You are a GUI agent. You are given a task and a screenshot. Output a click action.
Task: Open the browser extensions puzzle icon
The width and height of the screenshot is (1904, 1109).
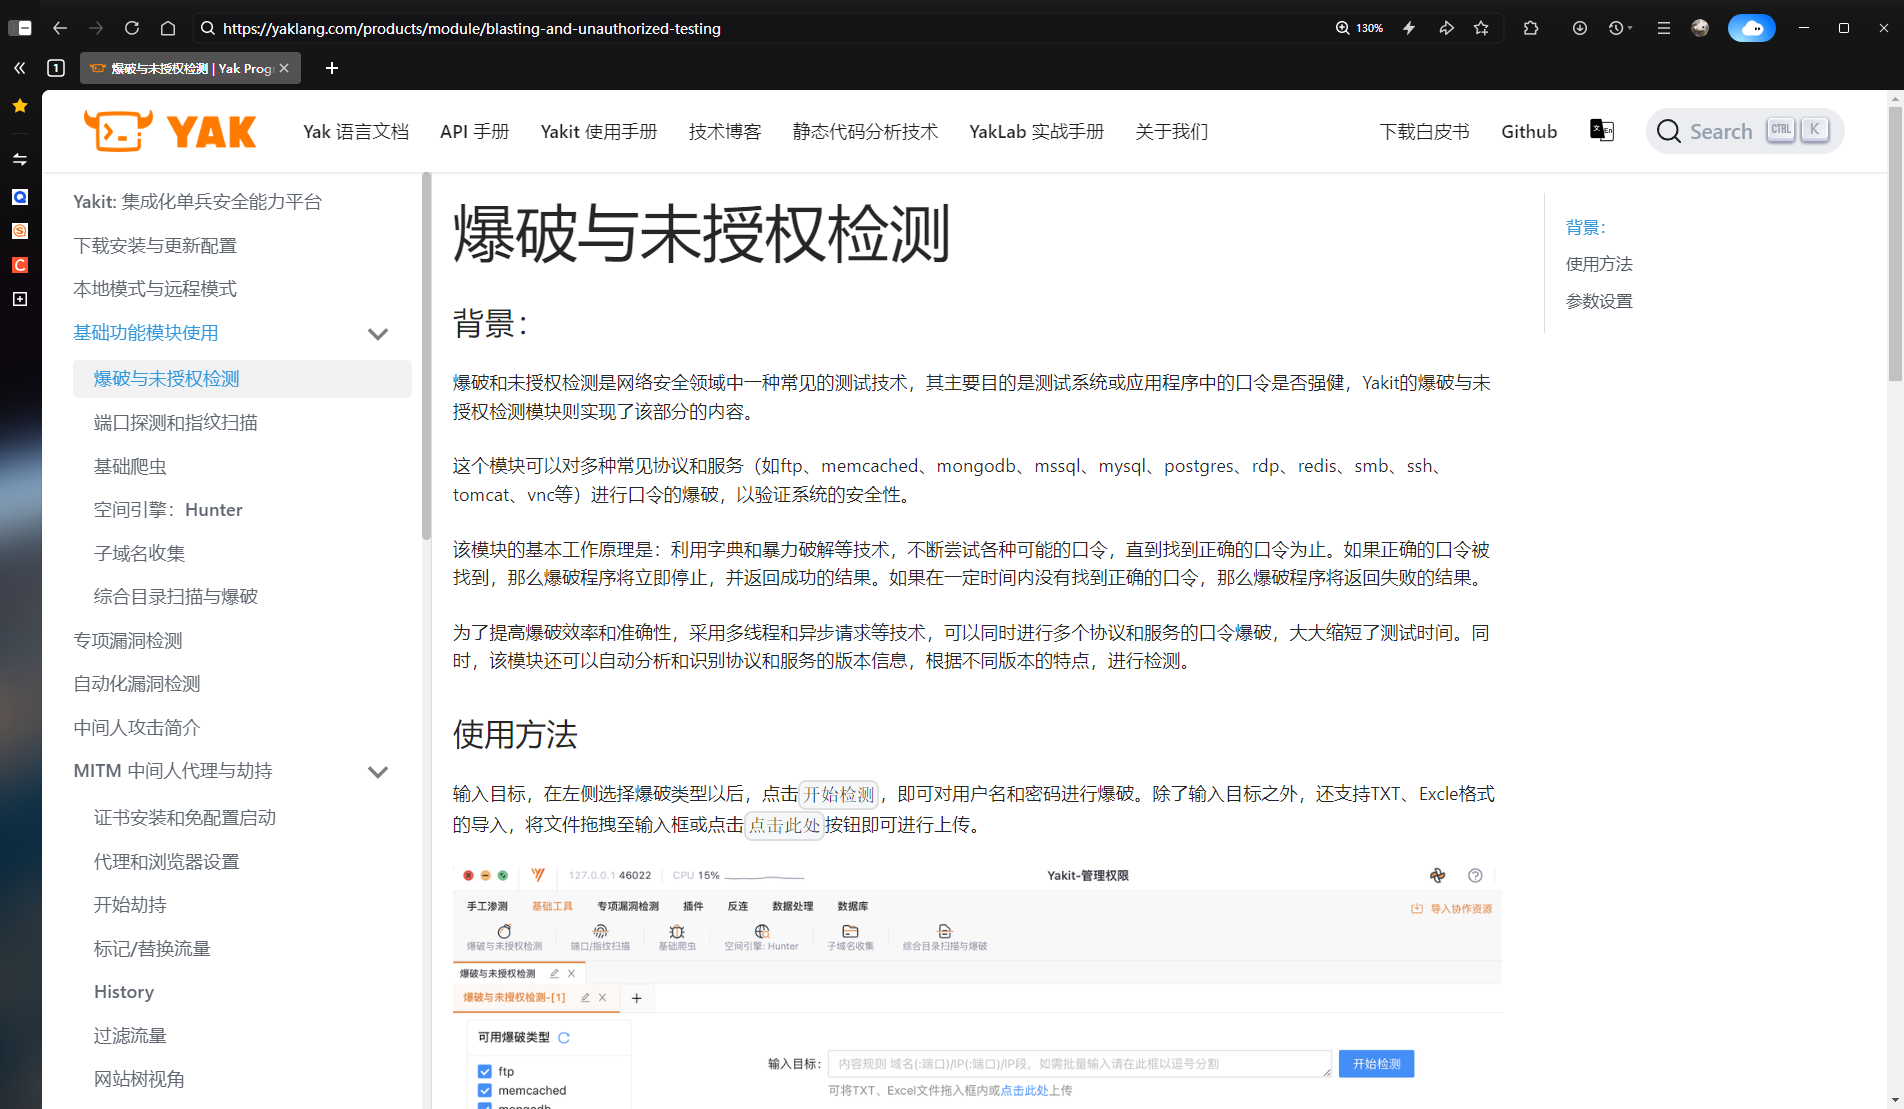pos(1531,28)
